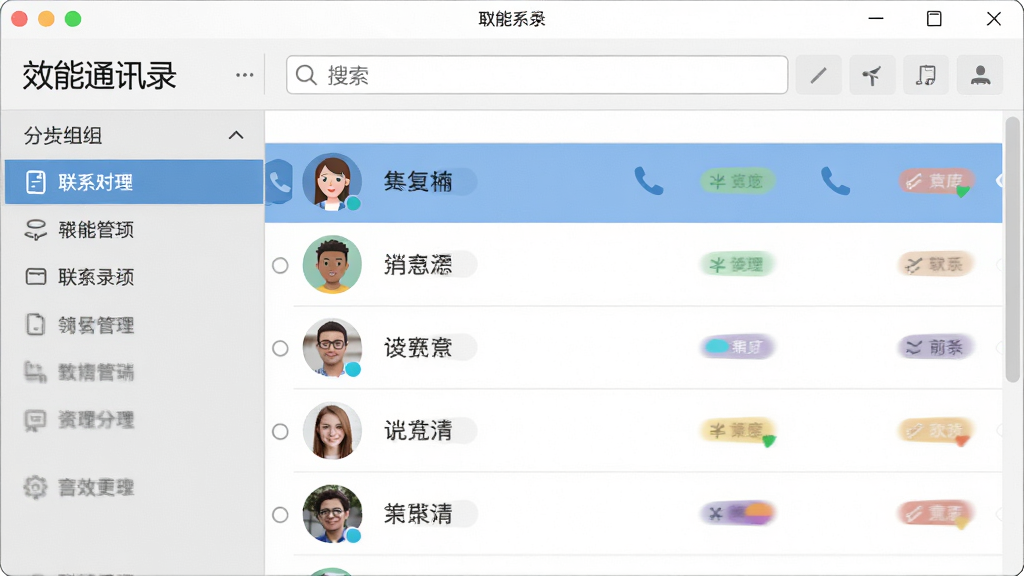Click the macOS yellow minimize button
Screen dimensions: 1024x576
46,19
